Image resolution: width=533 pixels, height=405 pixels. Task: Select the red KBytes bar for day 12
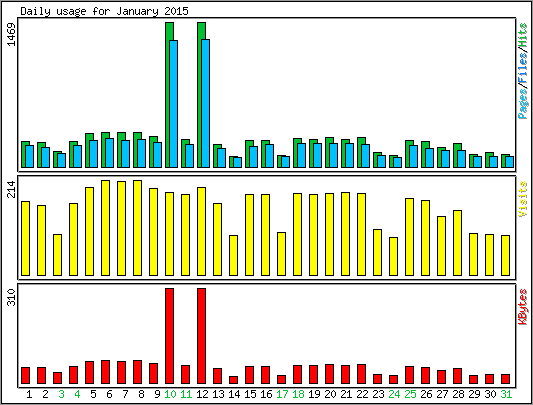tap(201, 336)
